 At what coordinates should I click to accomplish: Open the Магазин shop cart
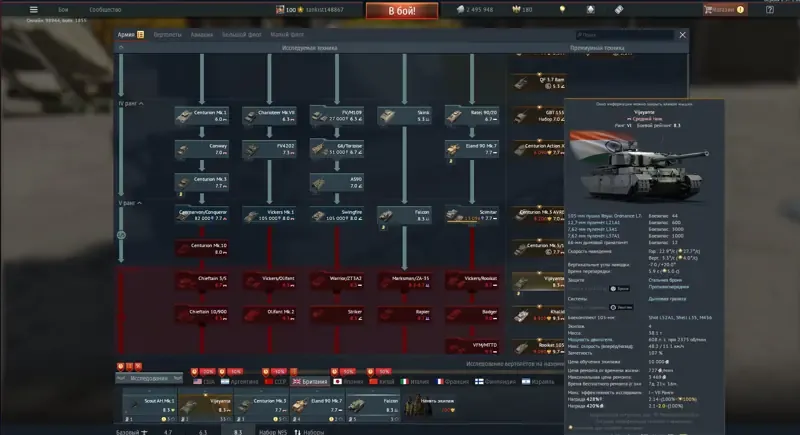(x=724, y=10)
